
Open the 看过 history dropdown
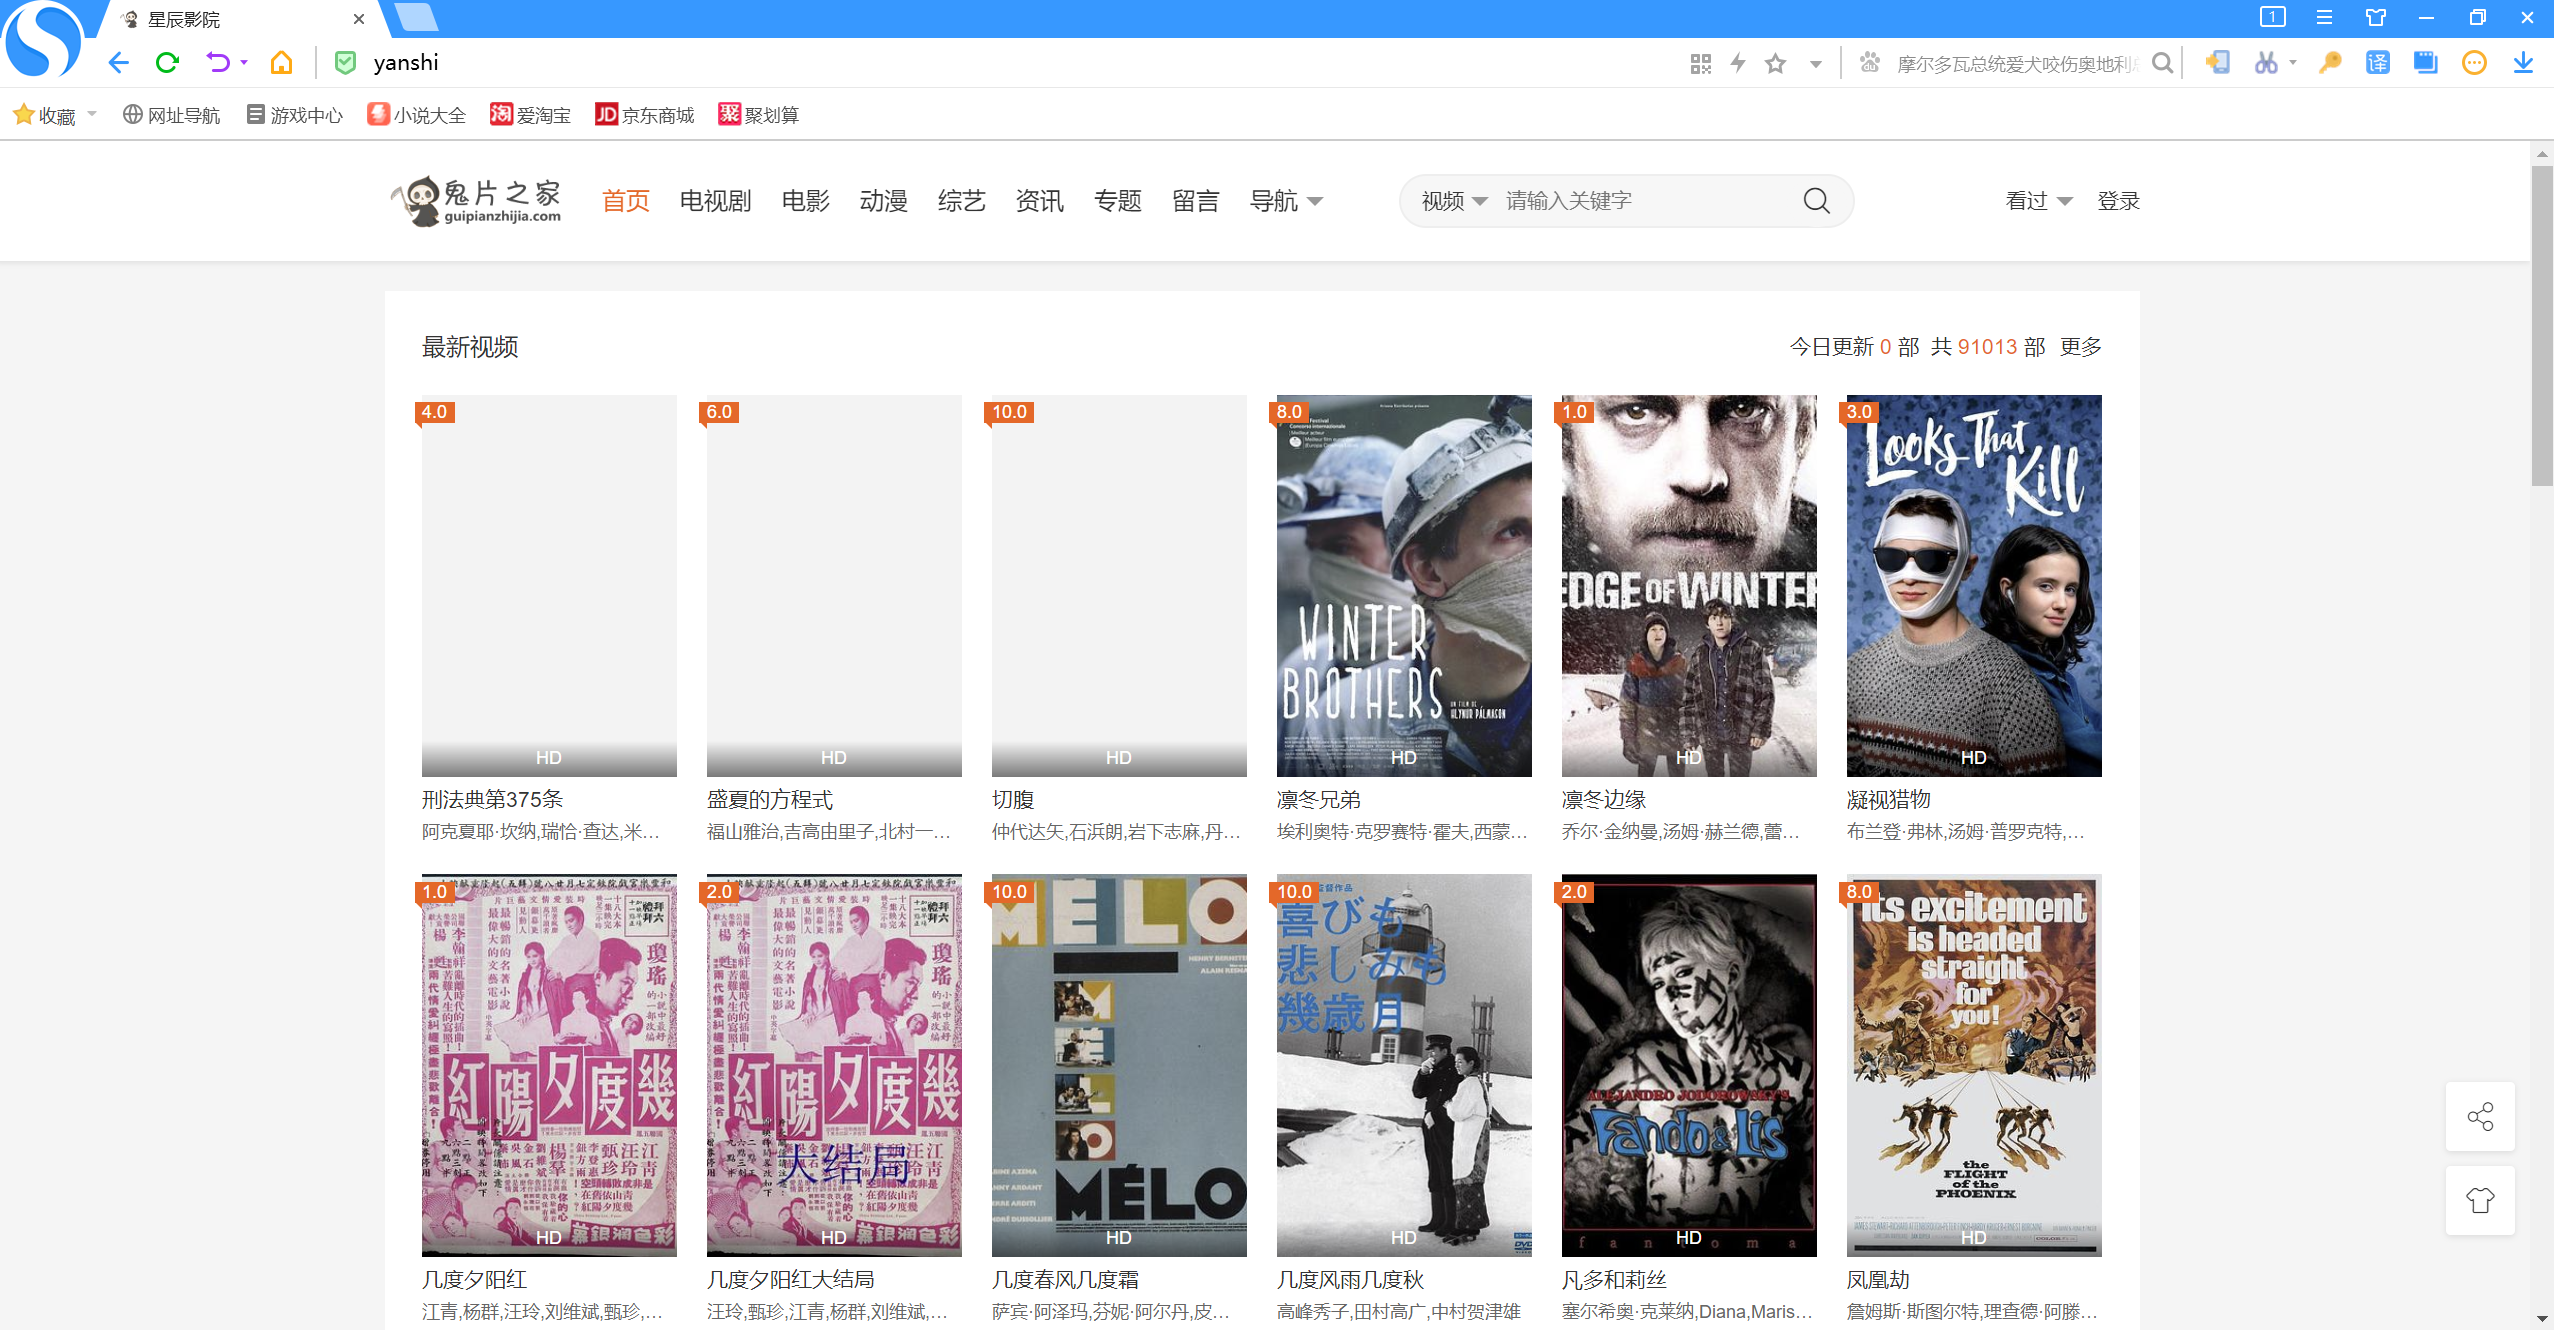point(2038,201)
